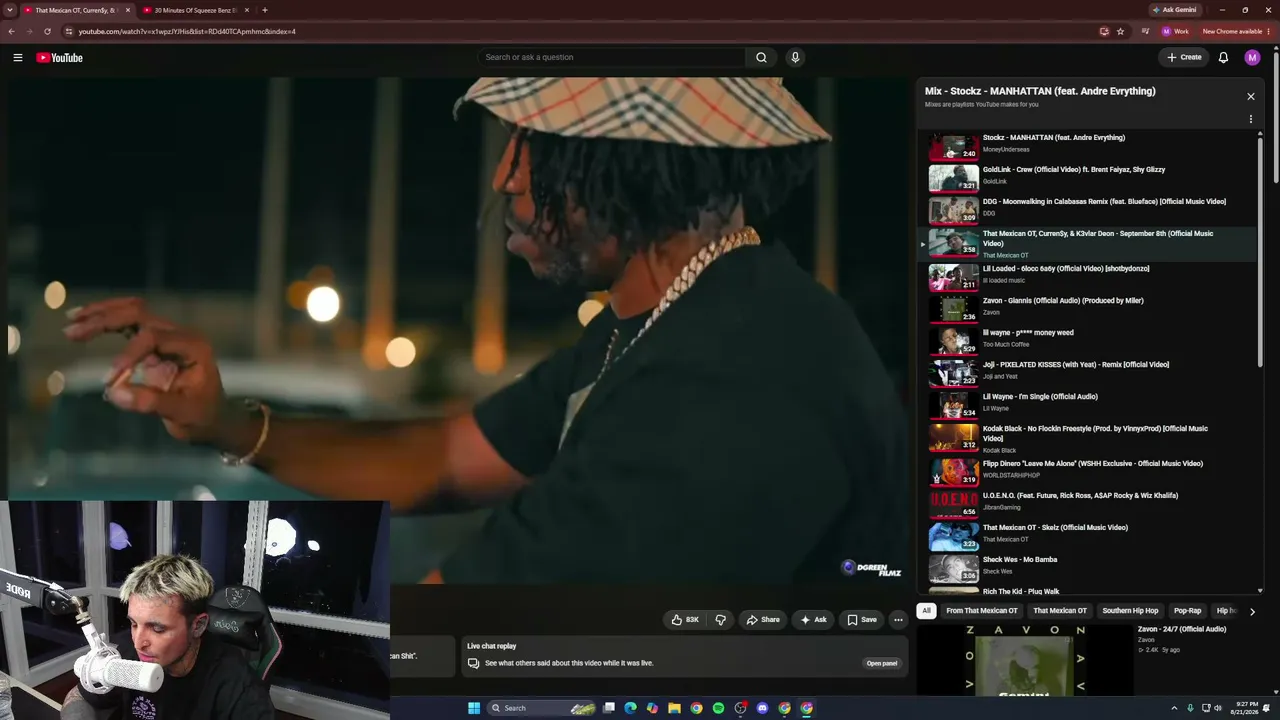1280x720 pixels.
Task: Click the New Chrome available update button
Action: (1236, 31)
